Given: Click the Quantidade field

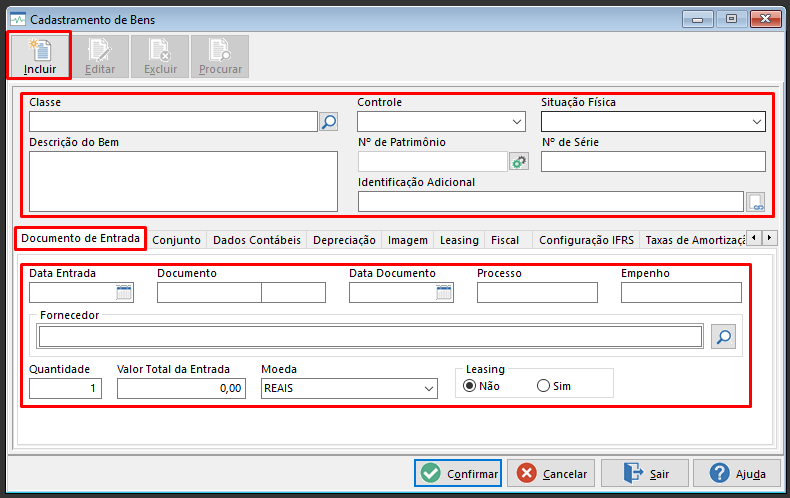Looking at the screenshot, I should [65, 389].
